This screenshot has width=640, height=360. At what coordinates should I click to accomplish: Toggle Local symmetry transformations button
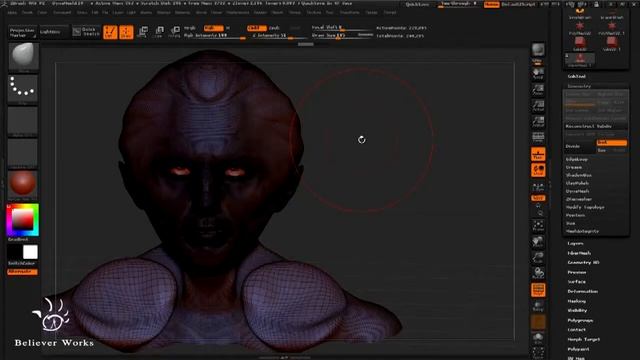[x=538, y=170]
